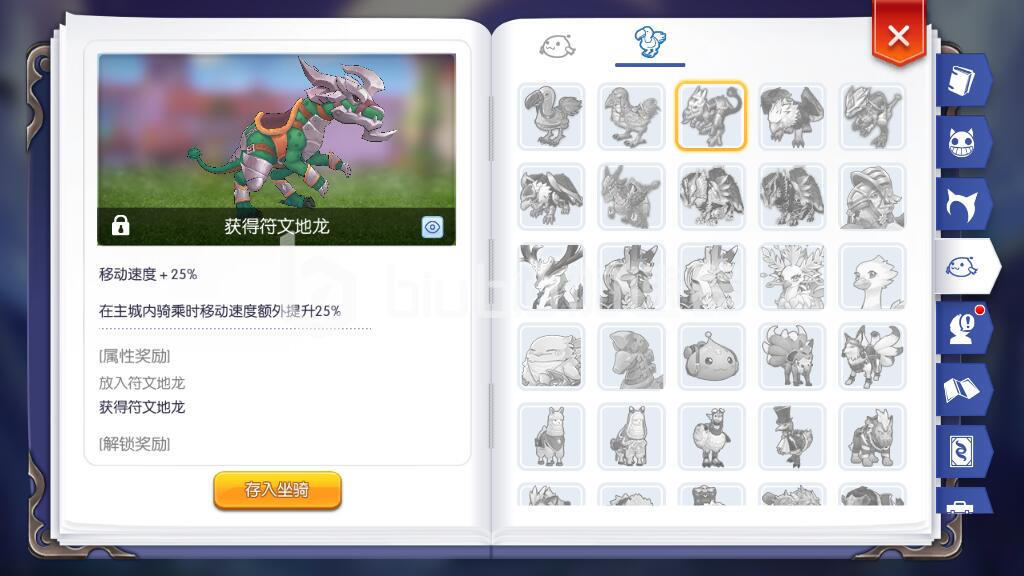Select the antlered deer mount thumbnail
Viewport: 1024px width, 576px height.
tap(551, 276)
